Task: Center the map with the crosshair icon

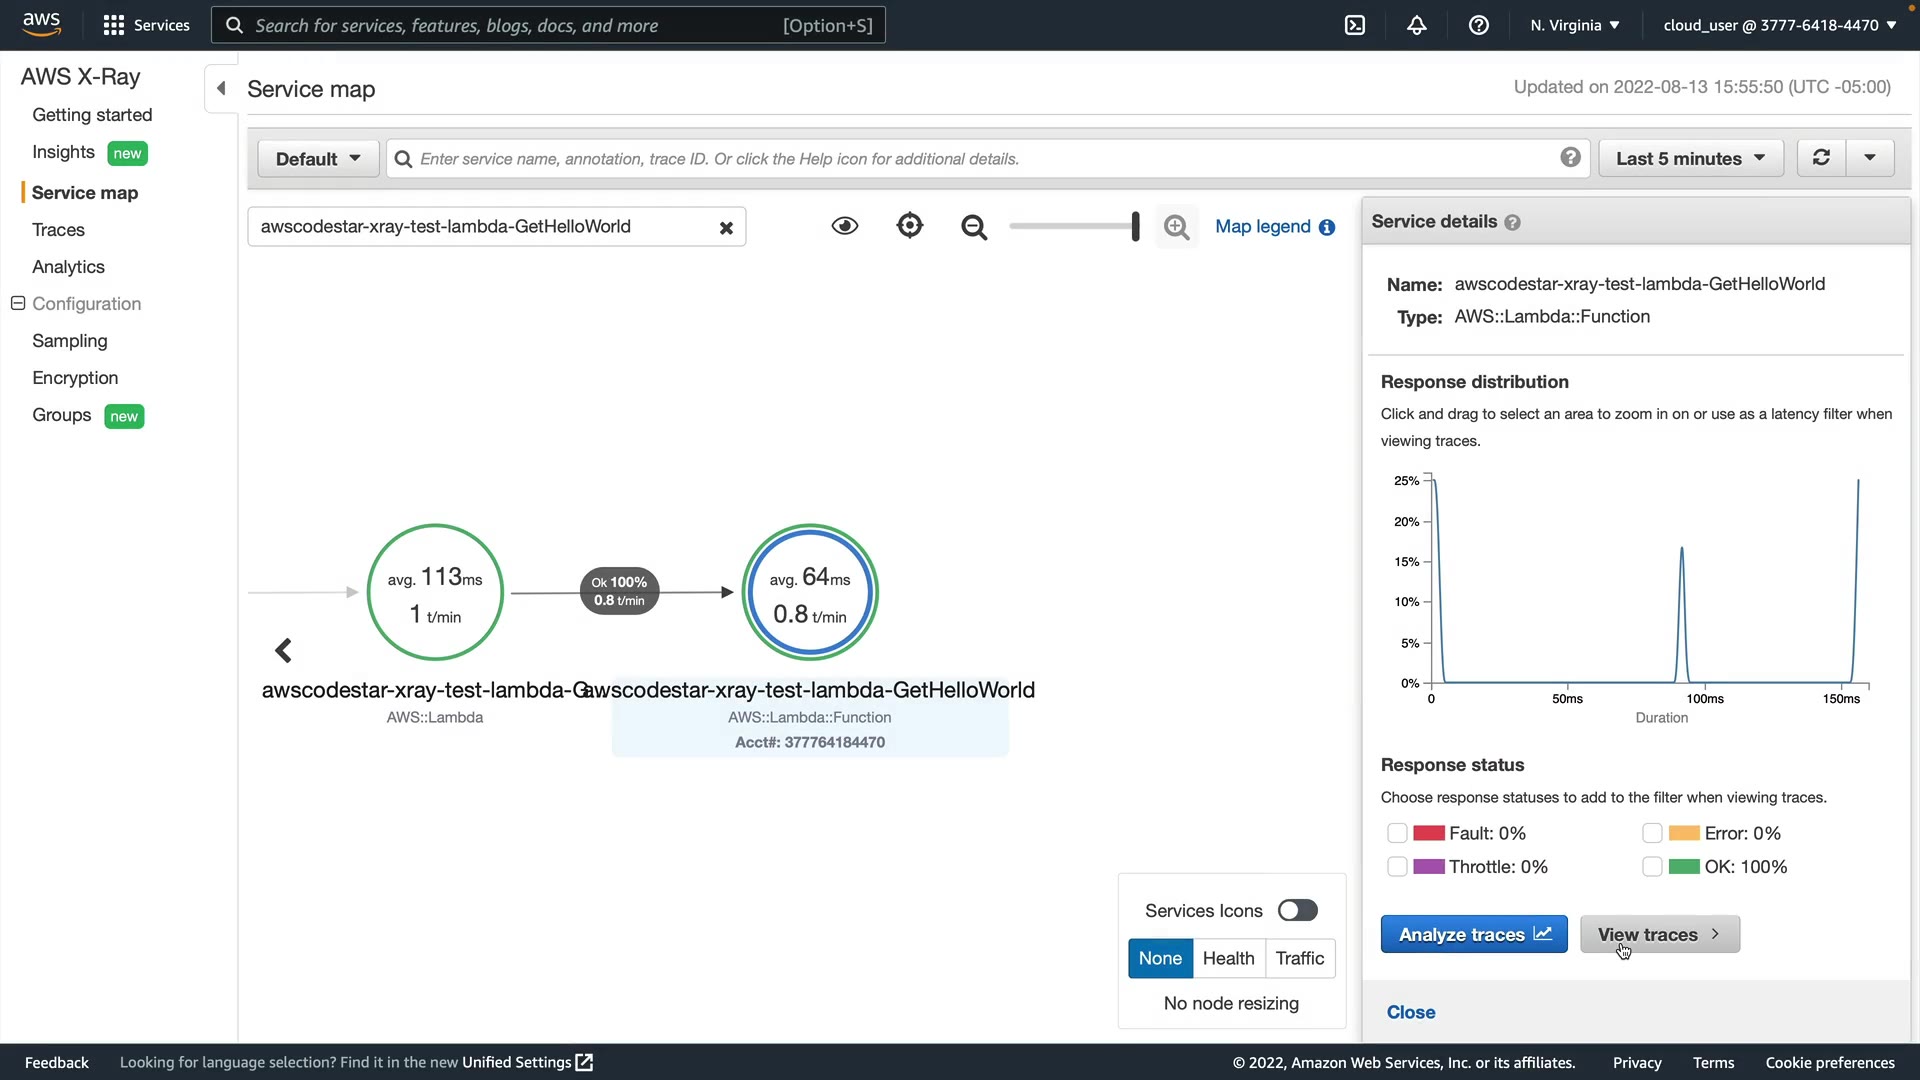Action: point(910,226)
